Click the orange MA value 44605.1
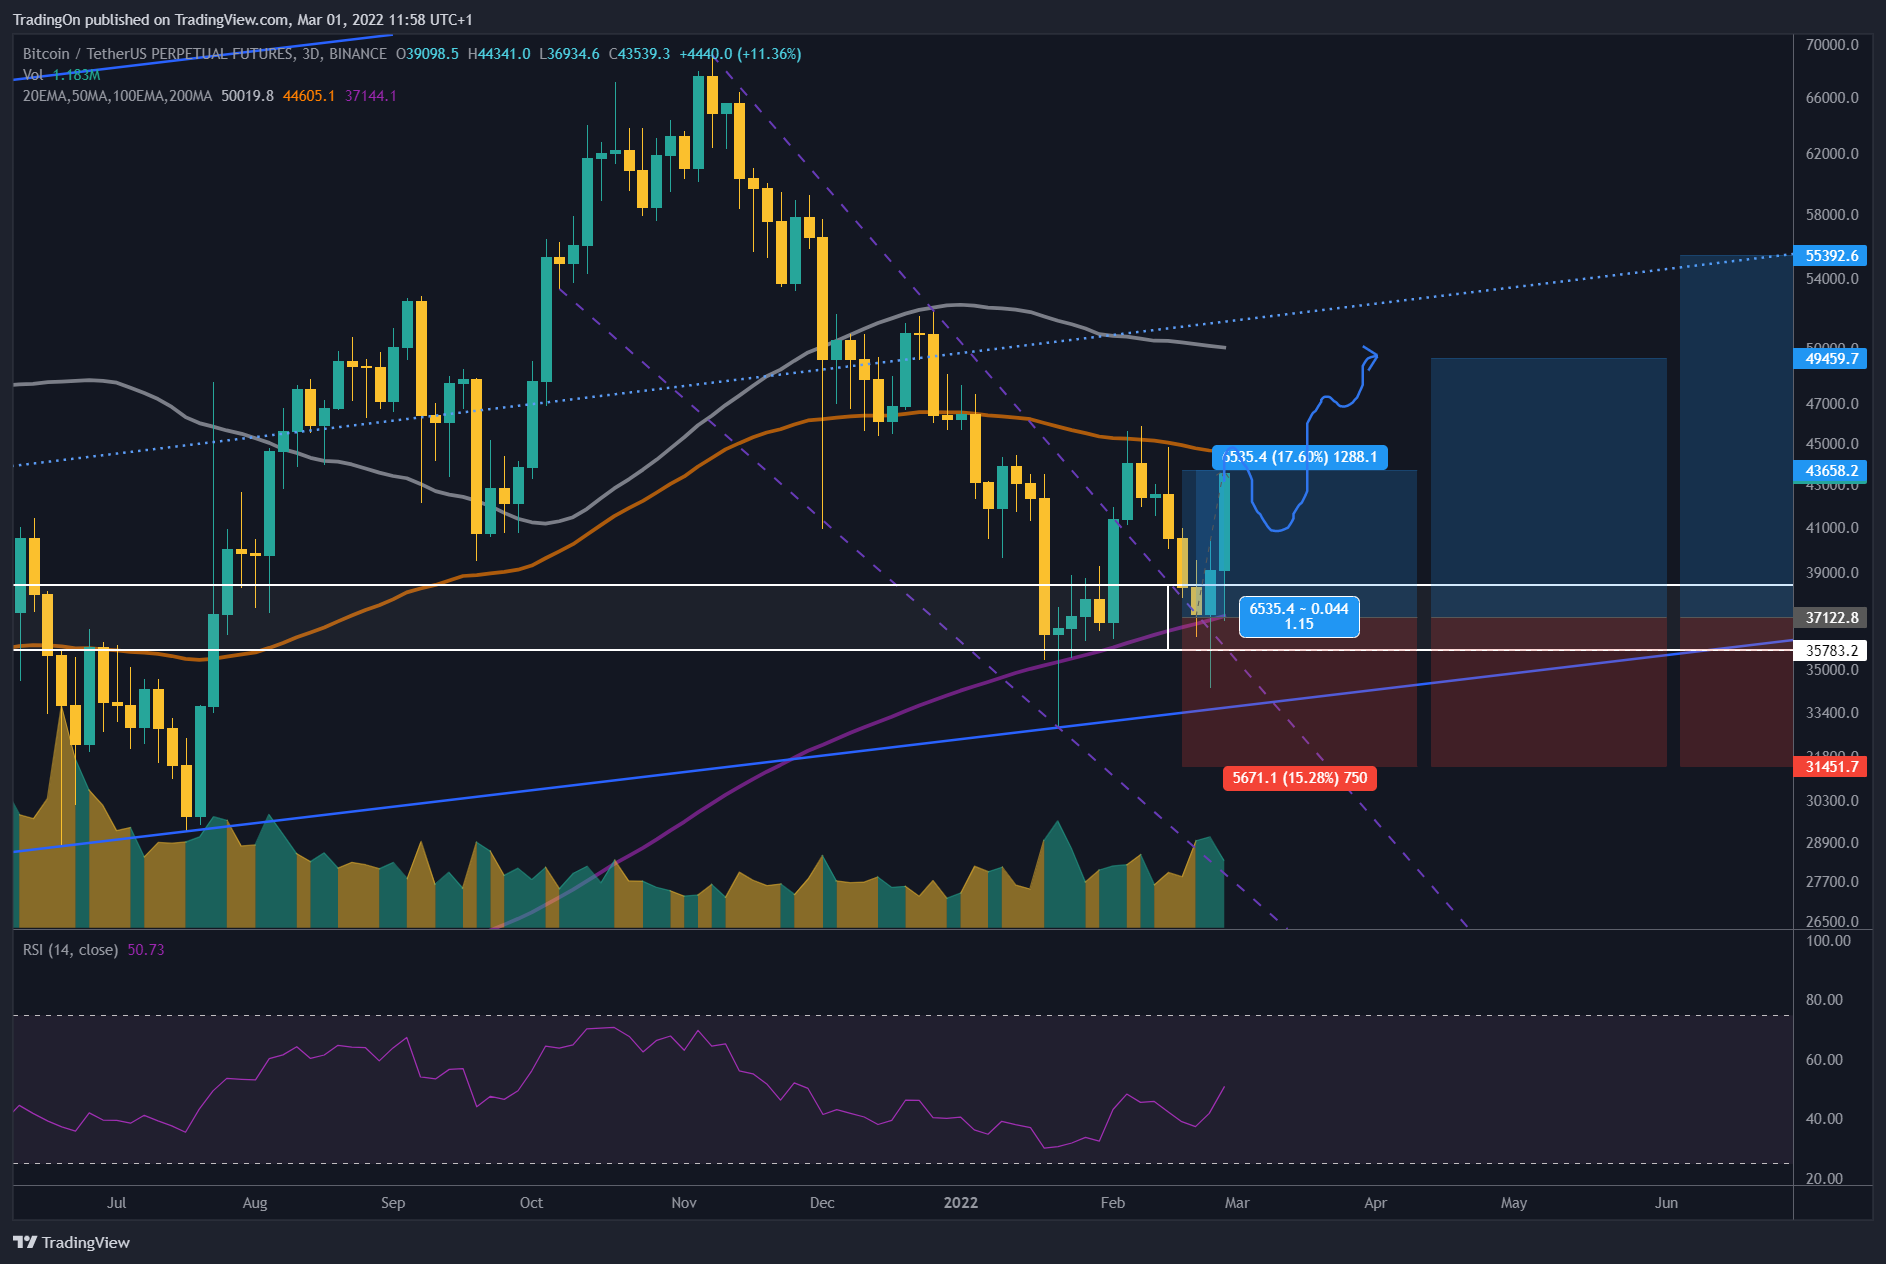Image resolution: width=1886 pixels, height=1264 pixels. [309, 96]
